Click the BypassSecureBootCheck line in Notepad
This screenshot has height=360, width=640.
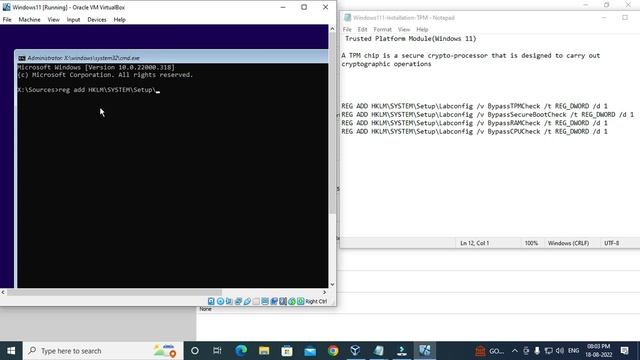coord(487,115)
